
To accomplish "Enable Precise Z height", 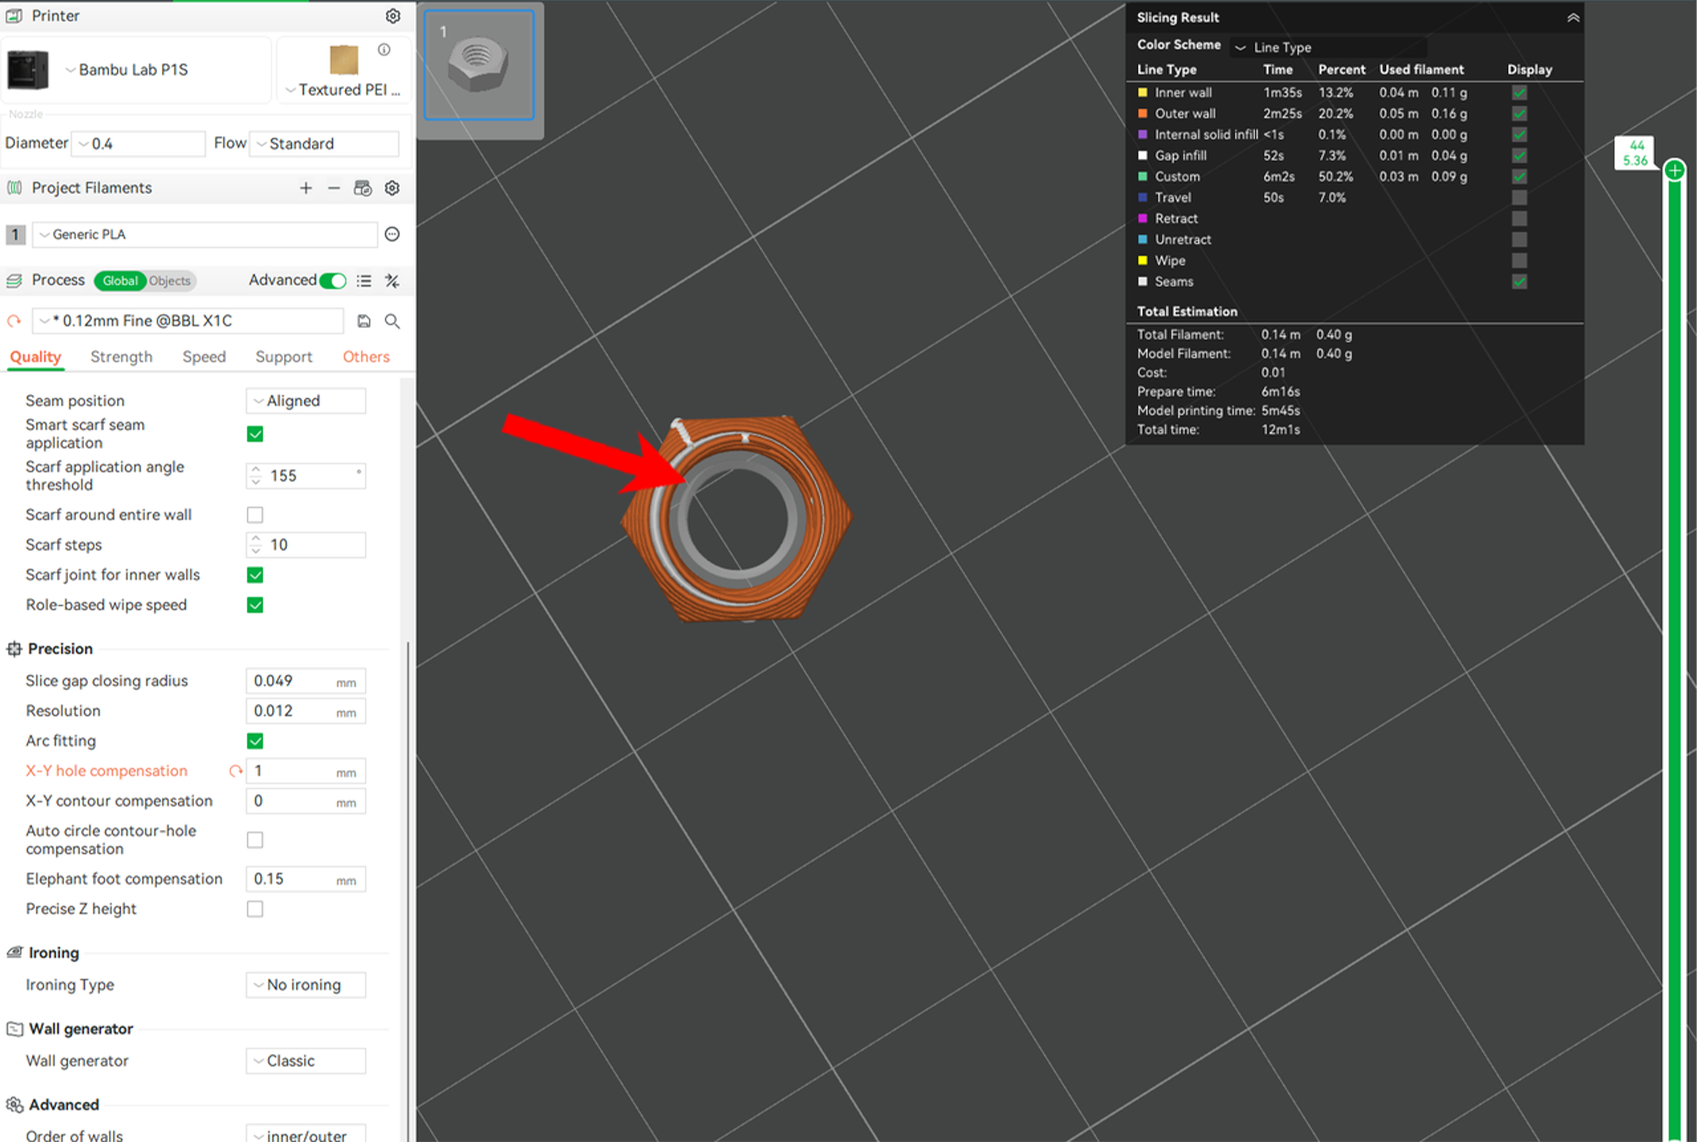I will (x=255, y=909).
